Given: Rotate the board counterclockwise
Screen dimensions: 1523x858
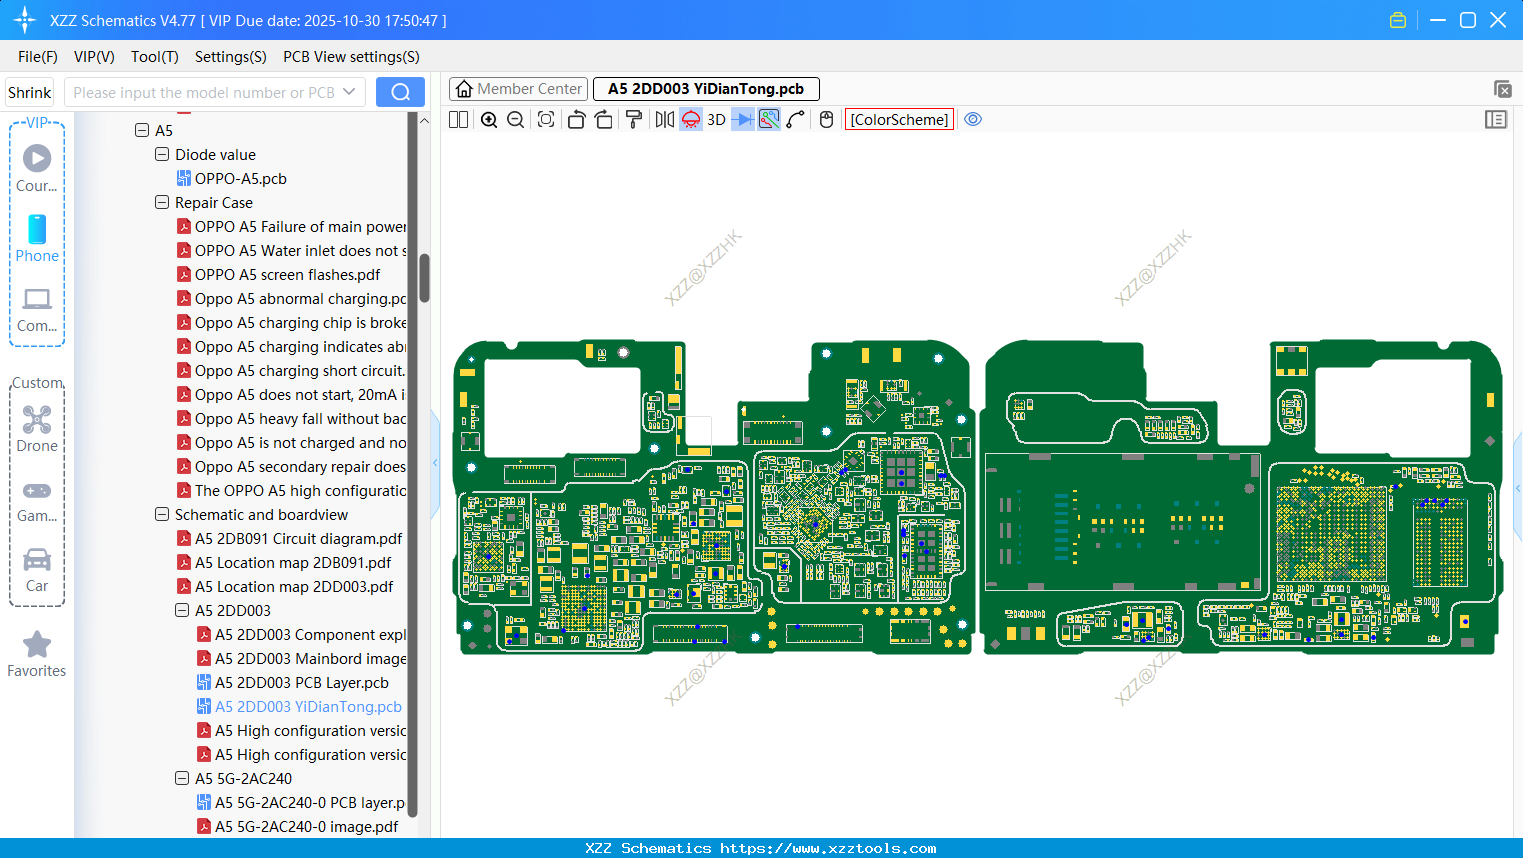Looking at the screenshot, I should point(576,120).
